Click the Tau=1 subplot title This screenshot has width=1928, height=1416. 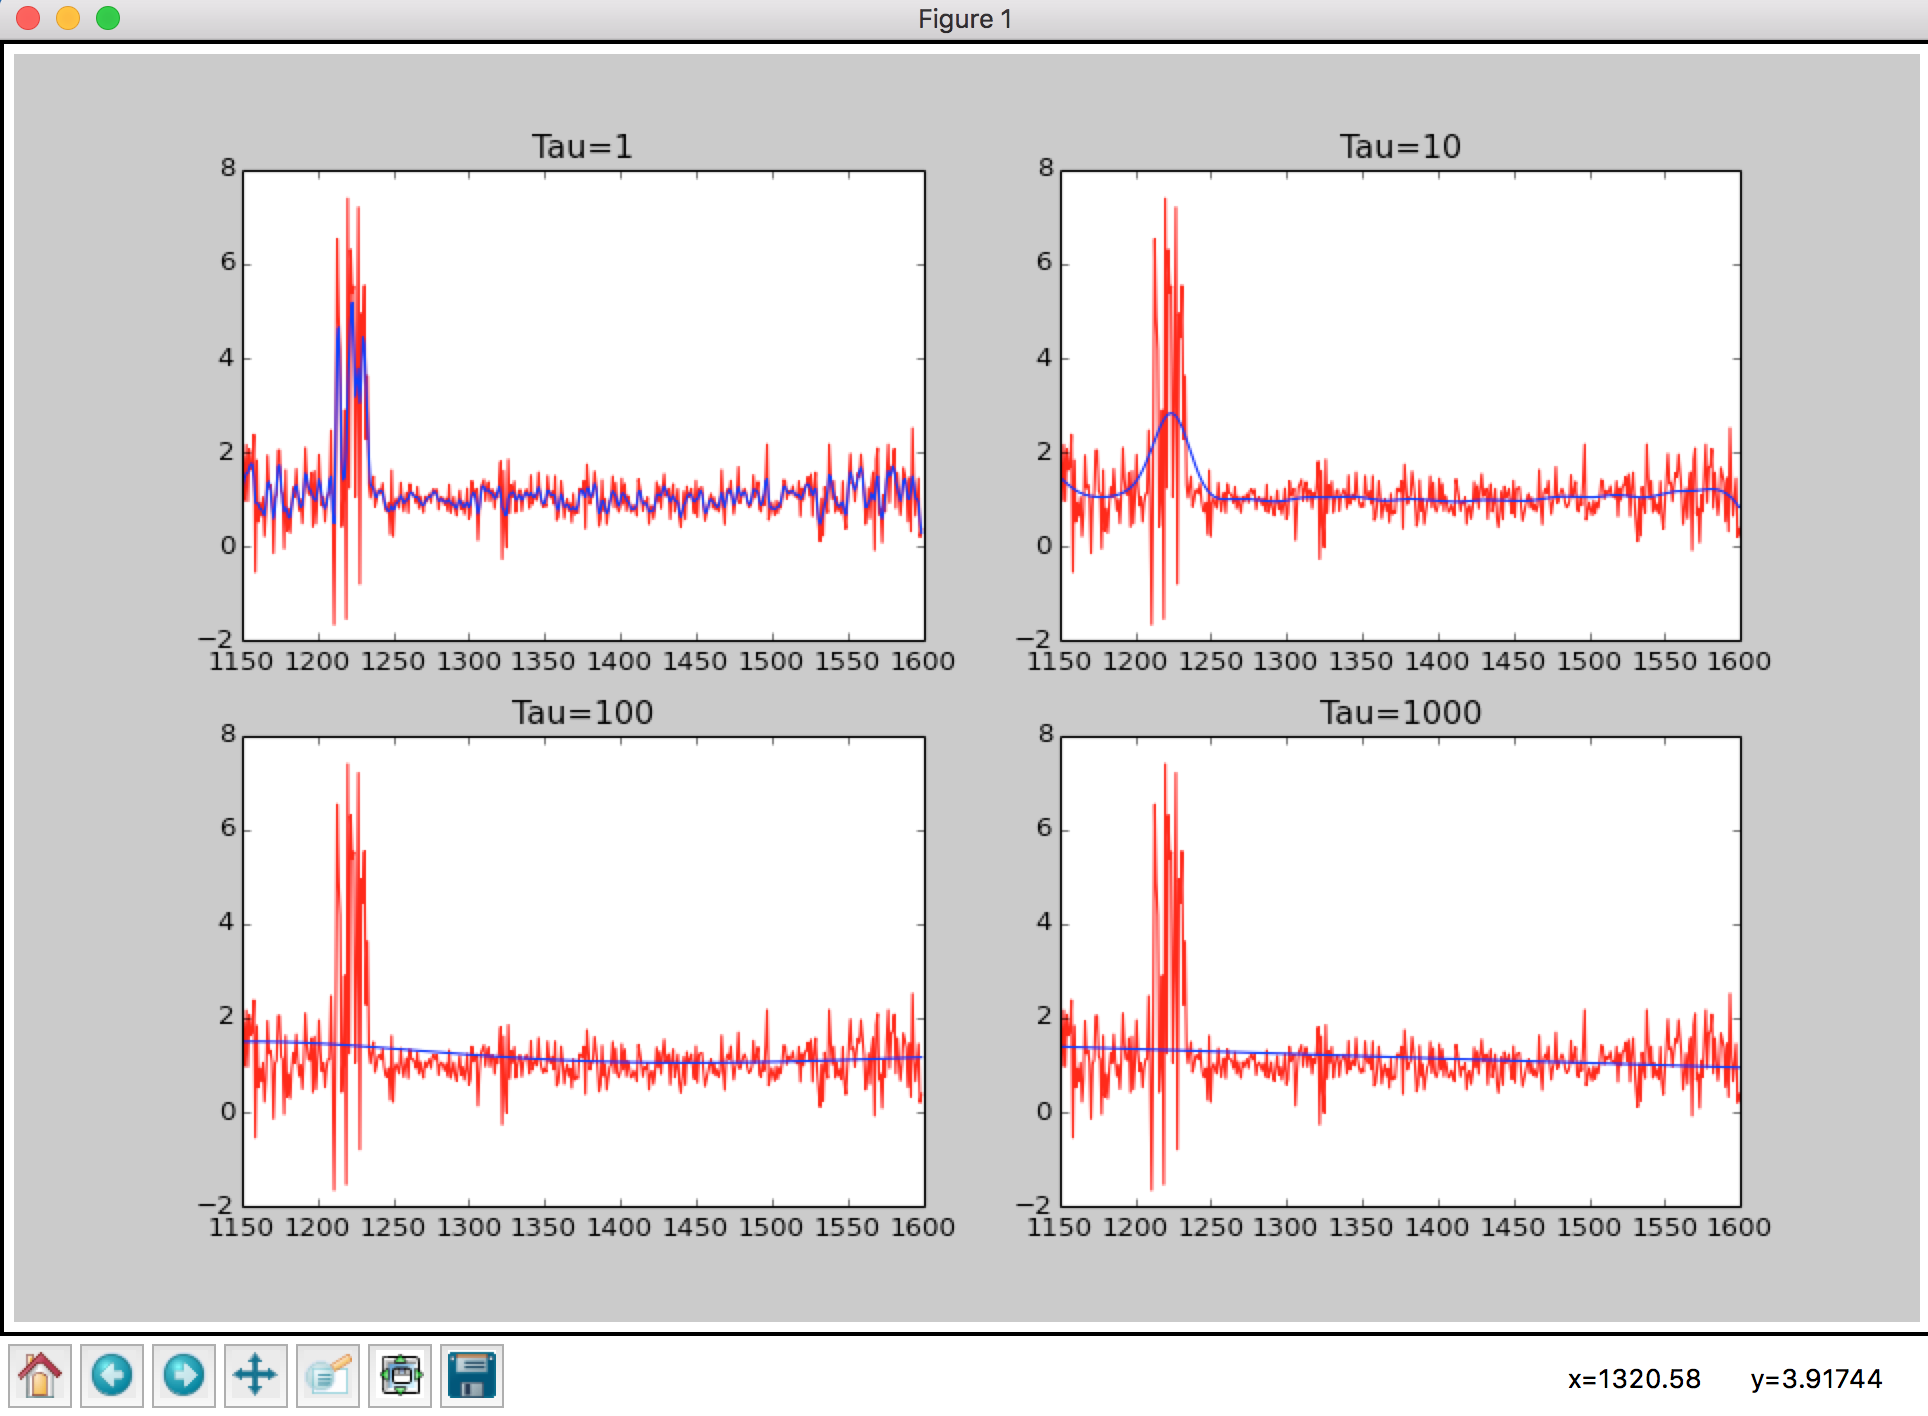pos(582,147)
